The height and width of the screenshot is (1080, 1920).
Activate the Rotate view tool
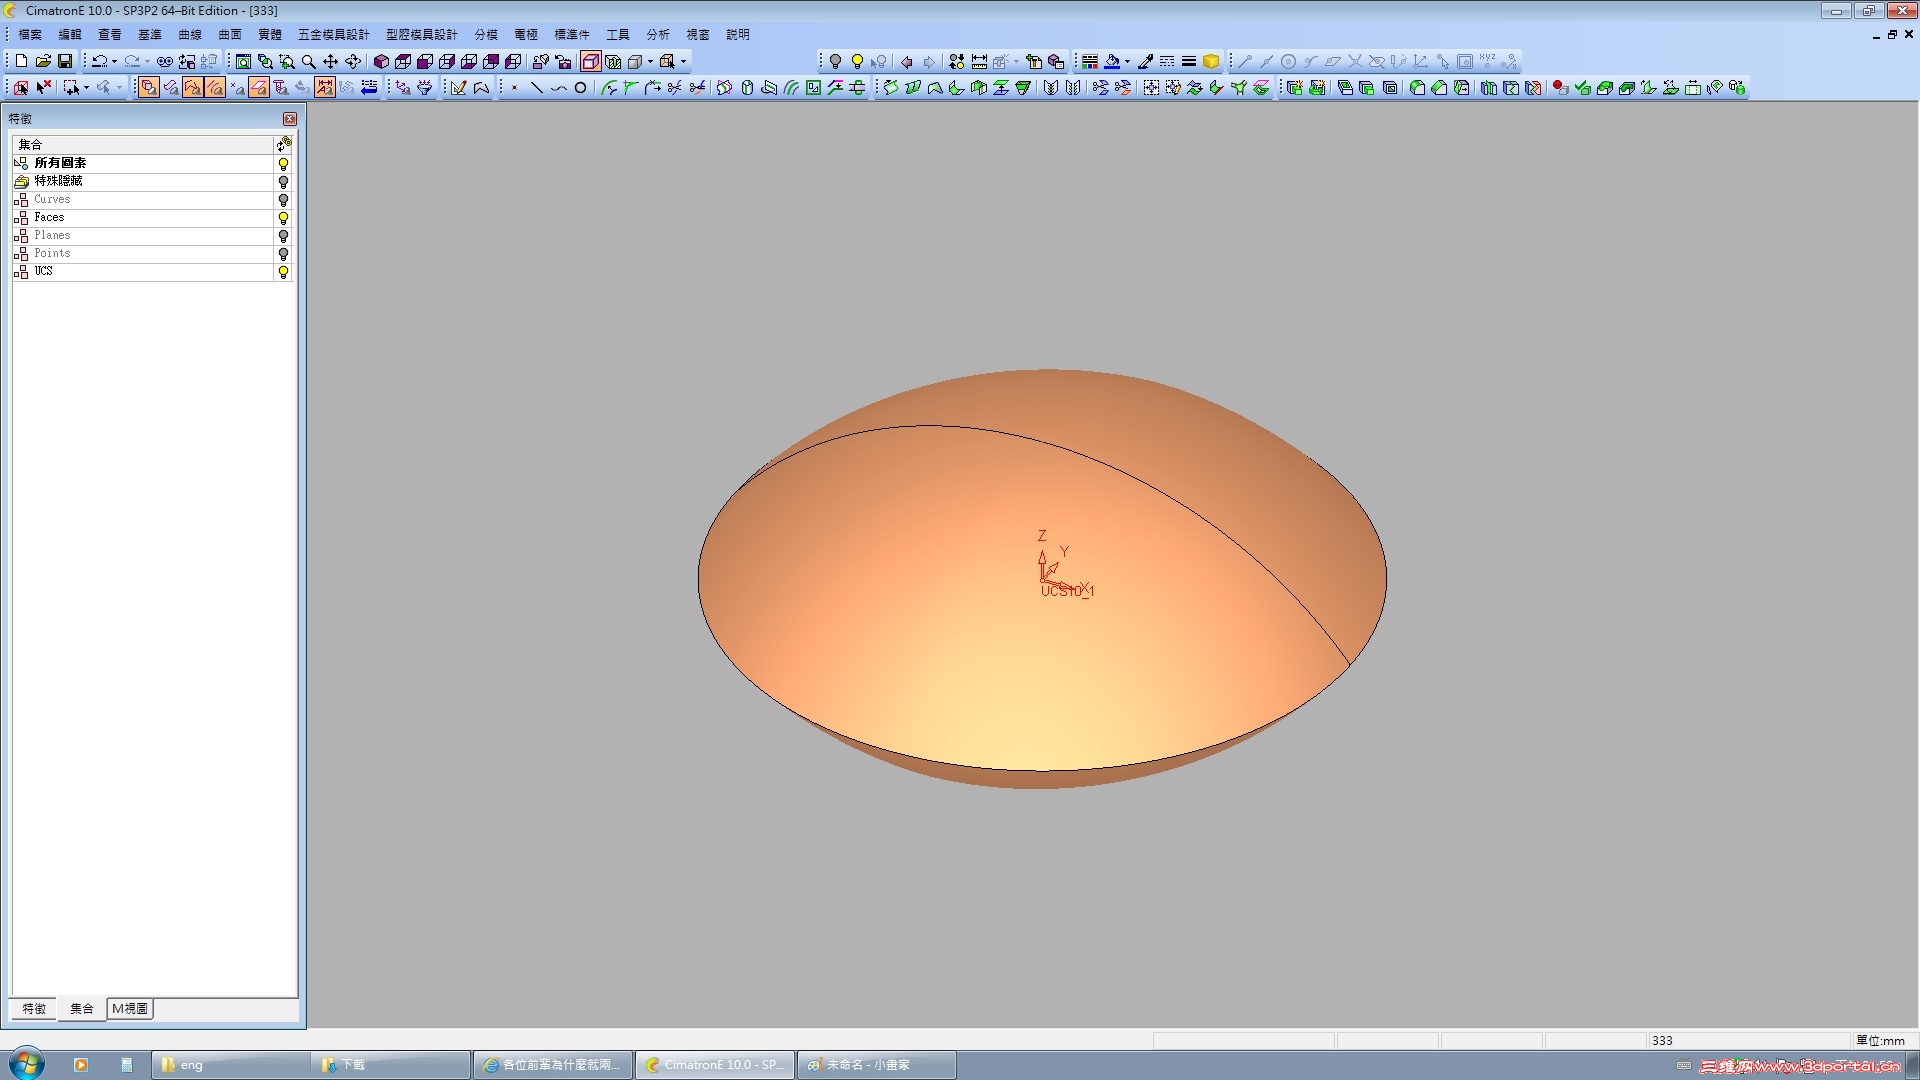[353, 61]
